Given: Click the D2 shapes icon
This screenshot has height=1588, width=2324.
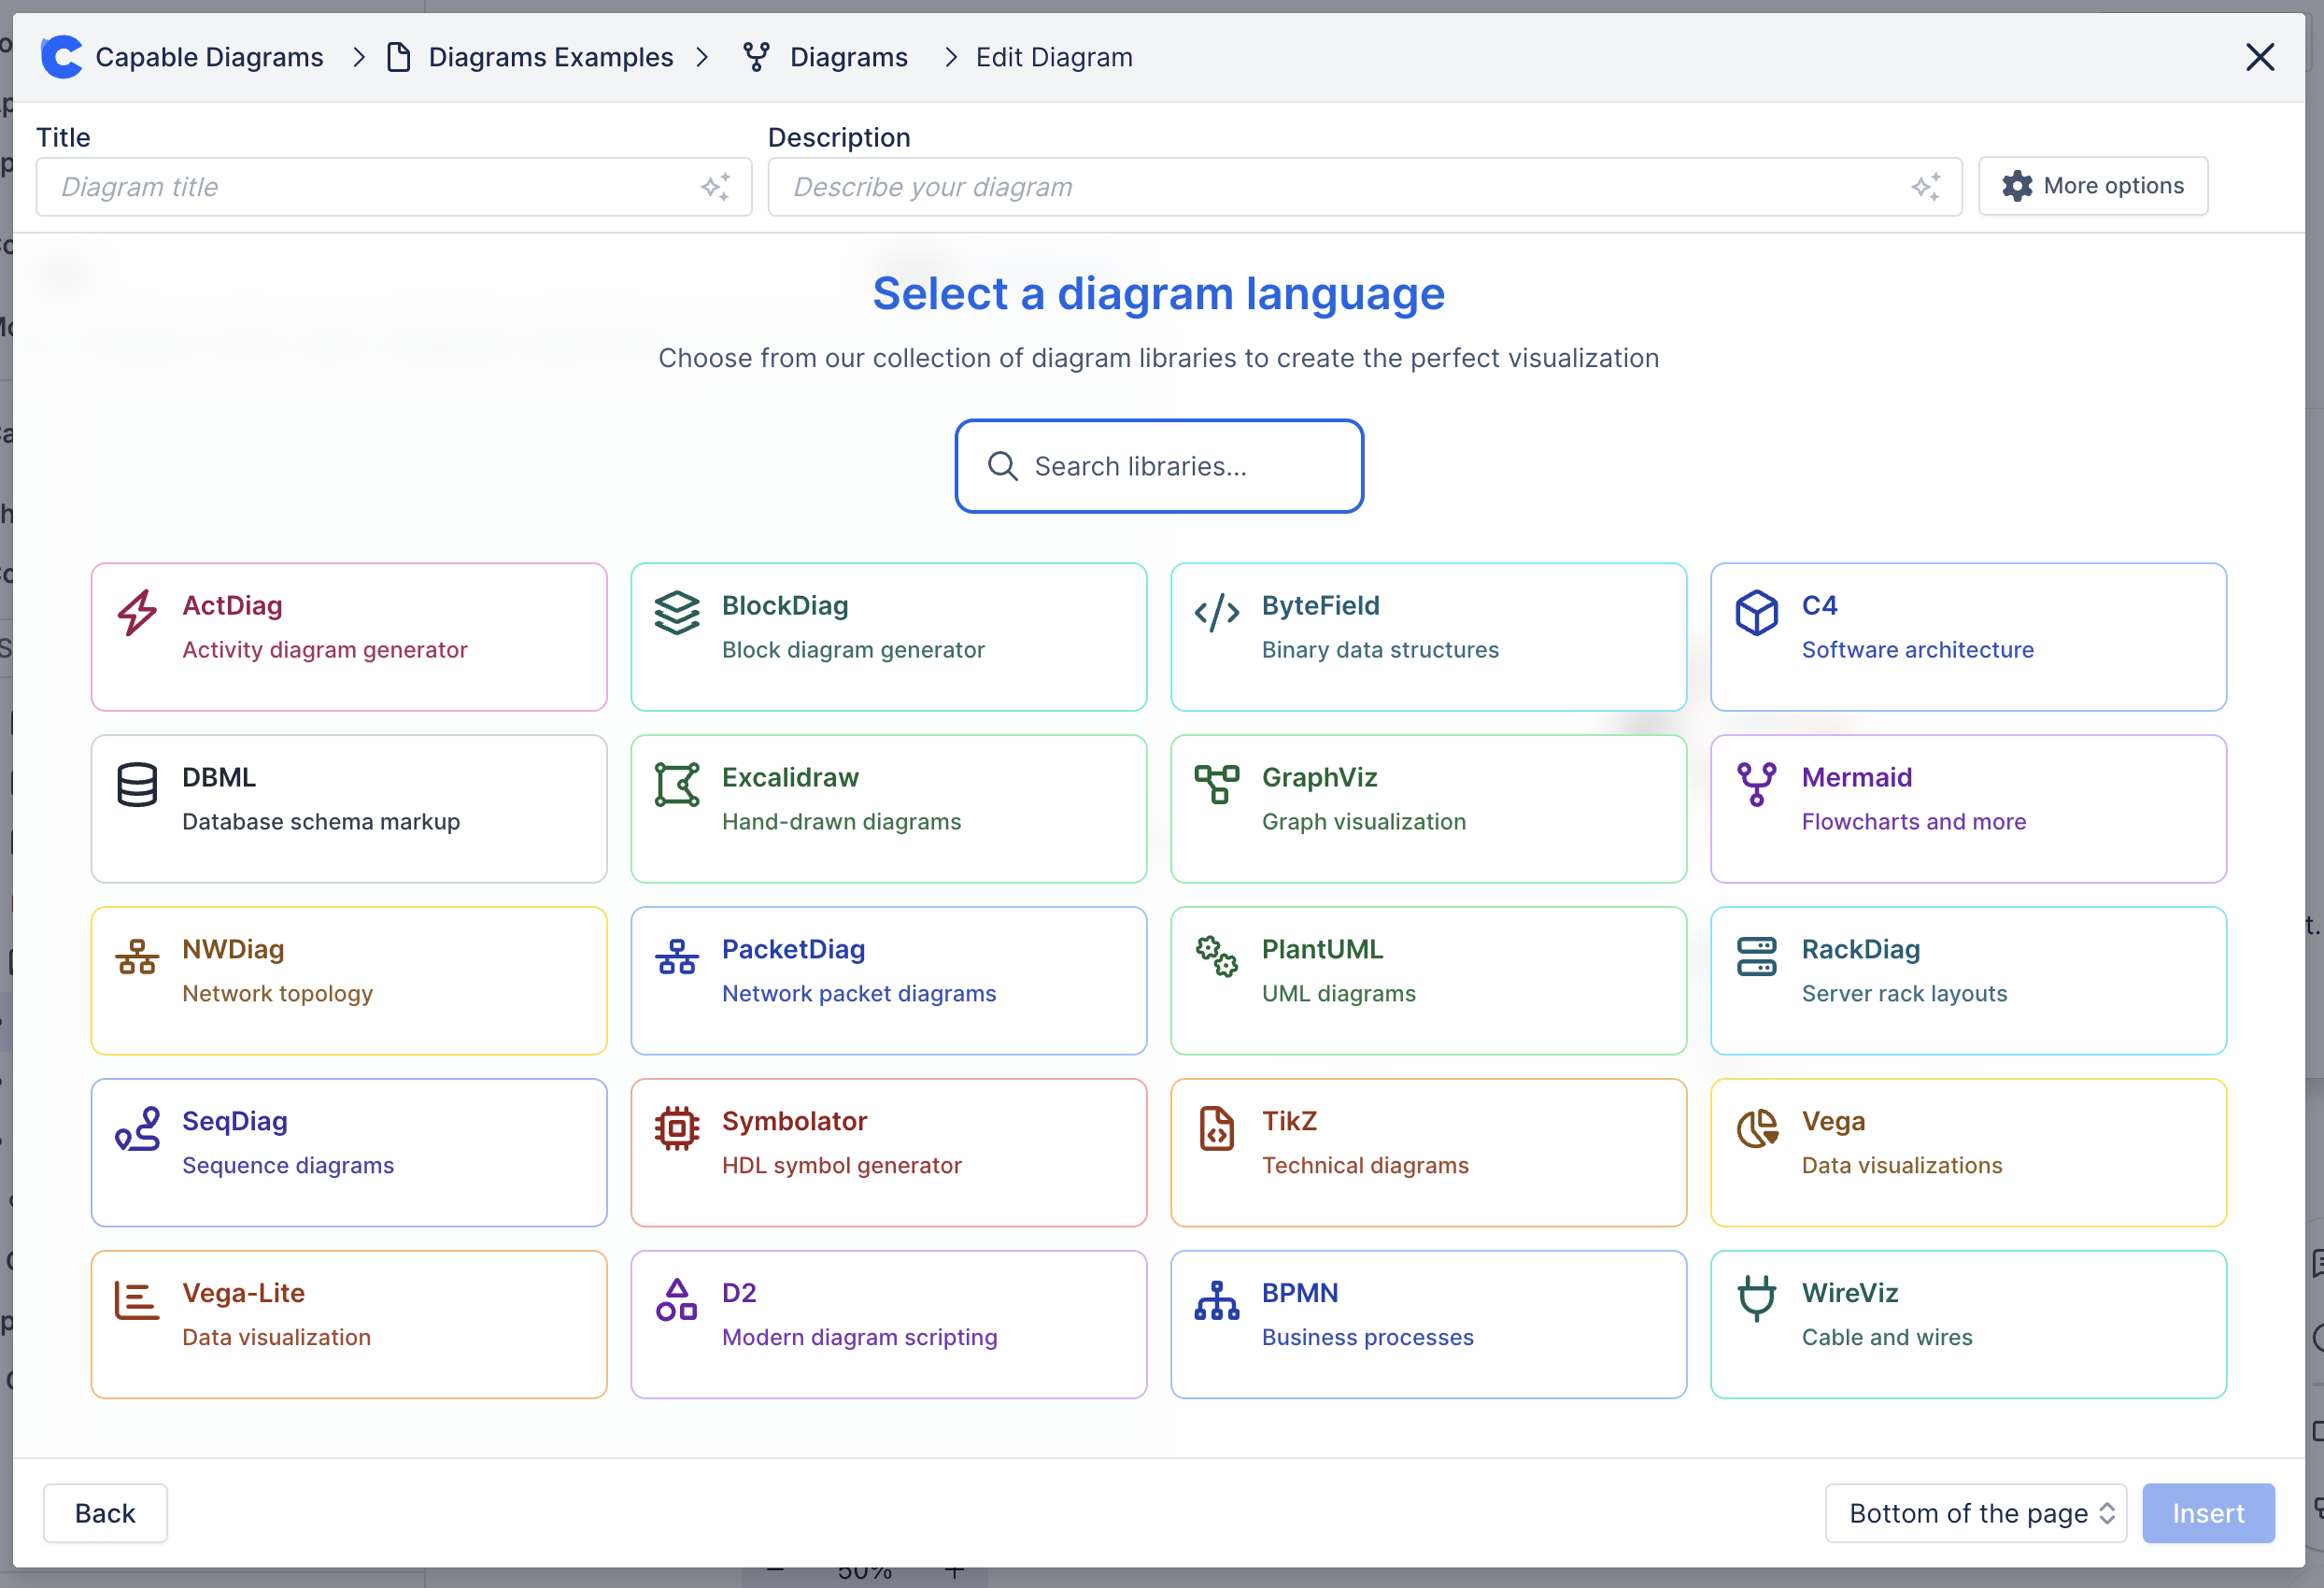Looking at the screenshot, I should pos(677,1300).
